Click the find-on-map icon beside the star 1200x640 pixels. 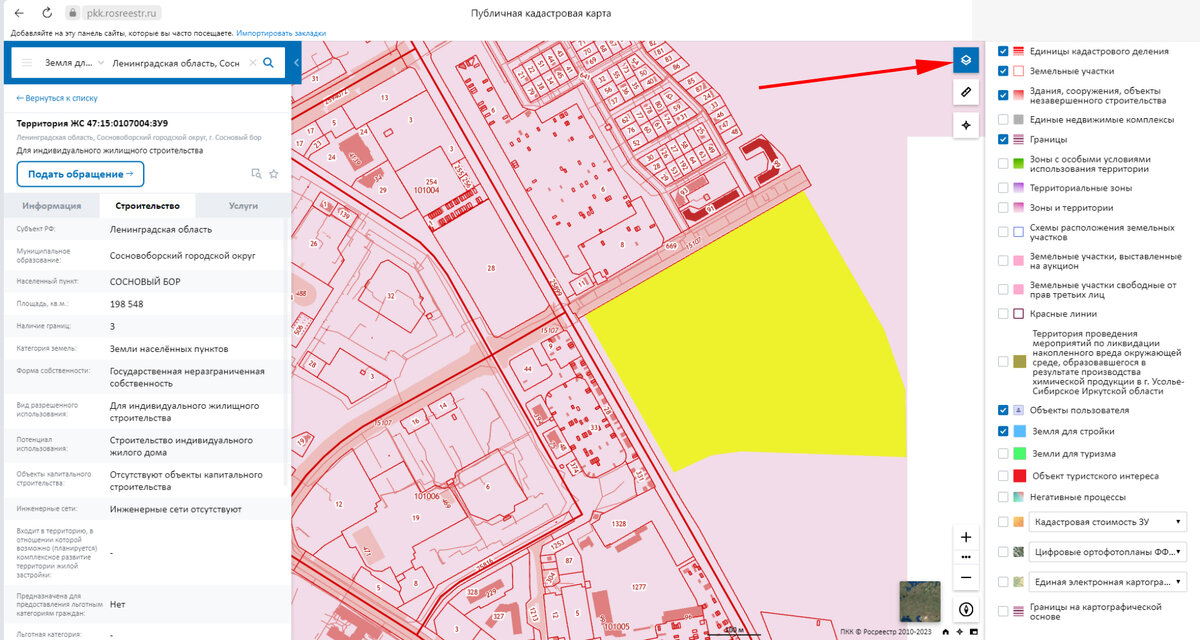tap(256, 173)
